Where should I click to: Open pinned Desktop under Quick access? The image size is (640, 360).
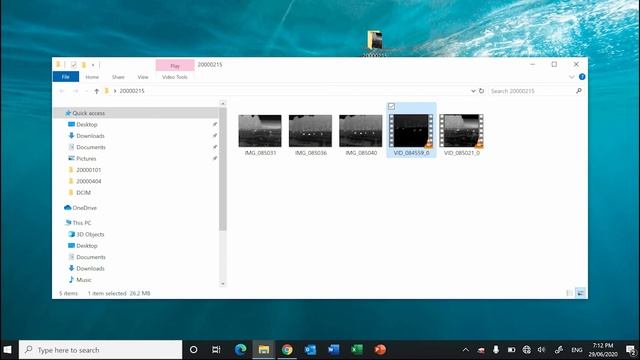(x=87, y=124)
